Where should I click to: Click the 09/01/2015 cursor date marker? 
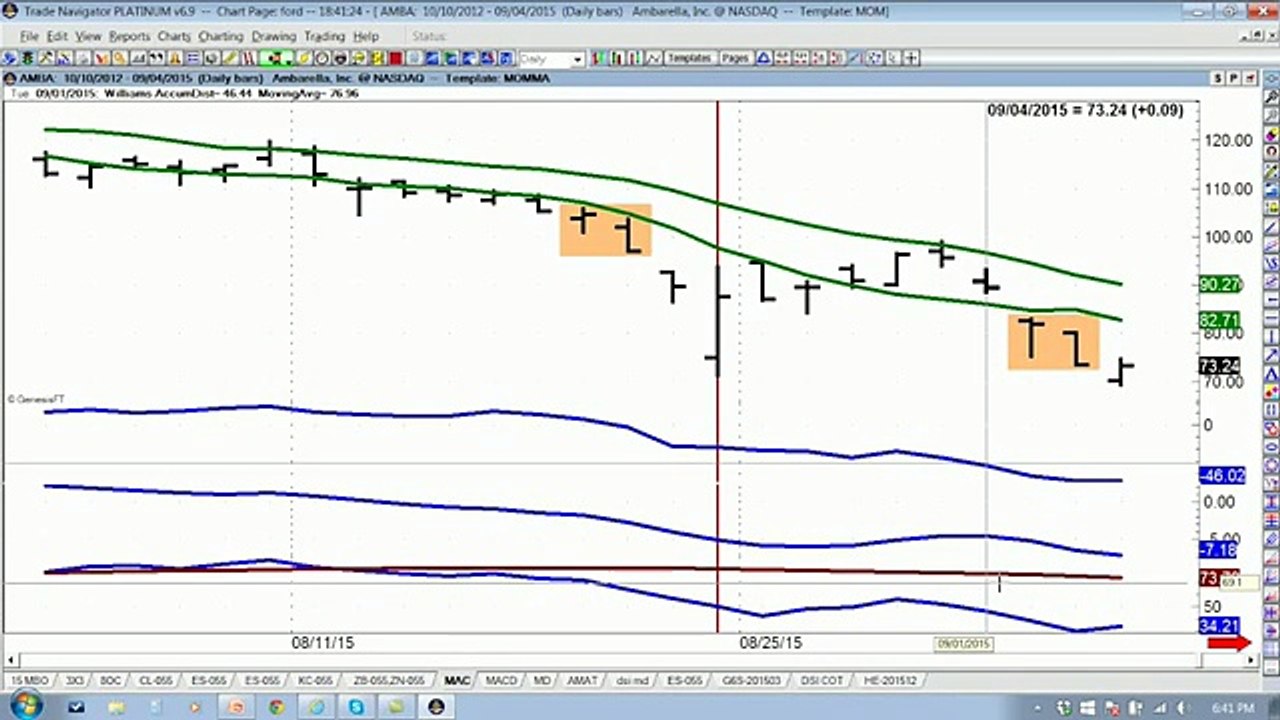963,643
